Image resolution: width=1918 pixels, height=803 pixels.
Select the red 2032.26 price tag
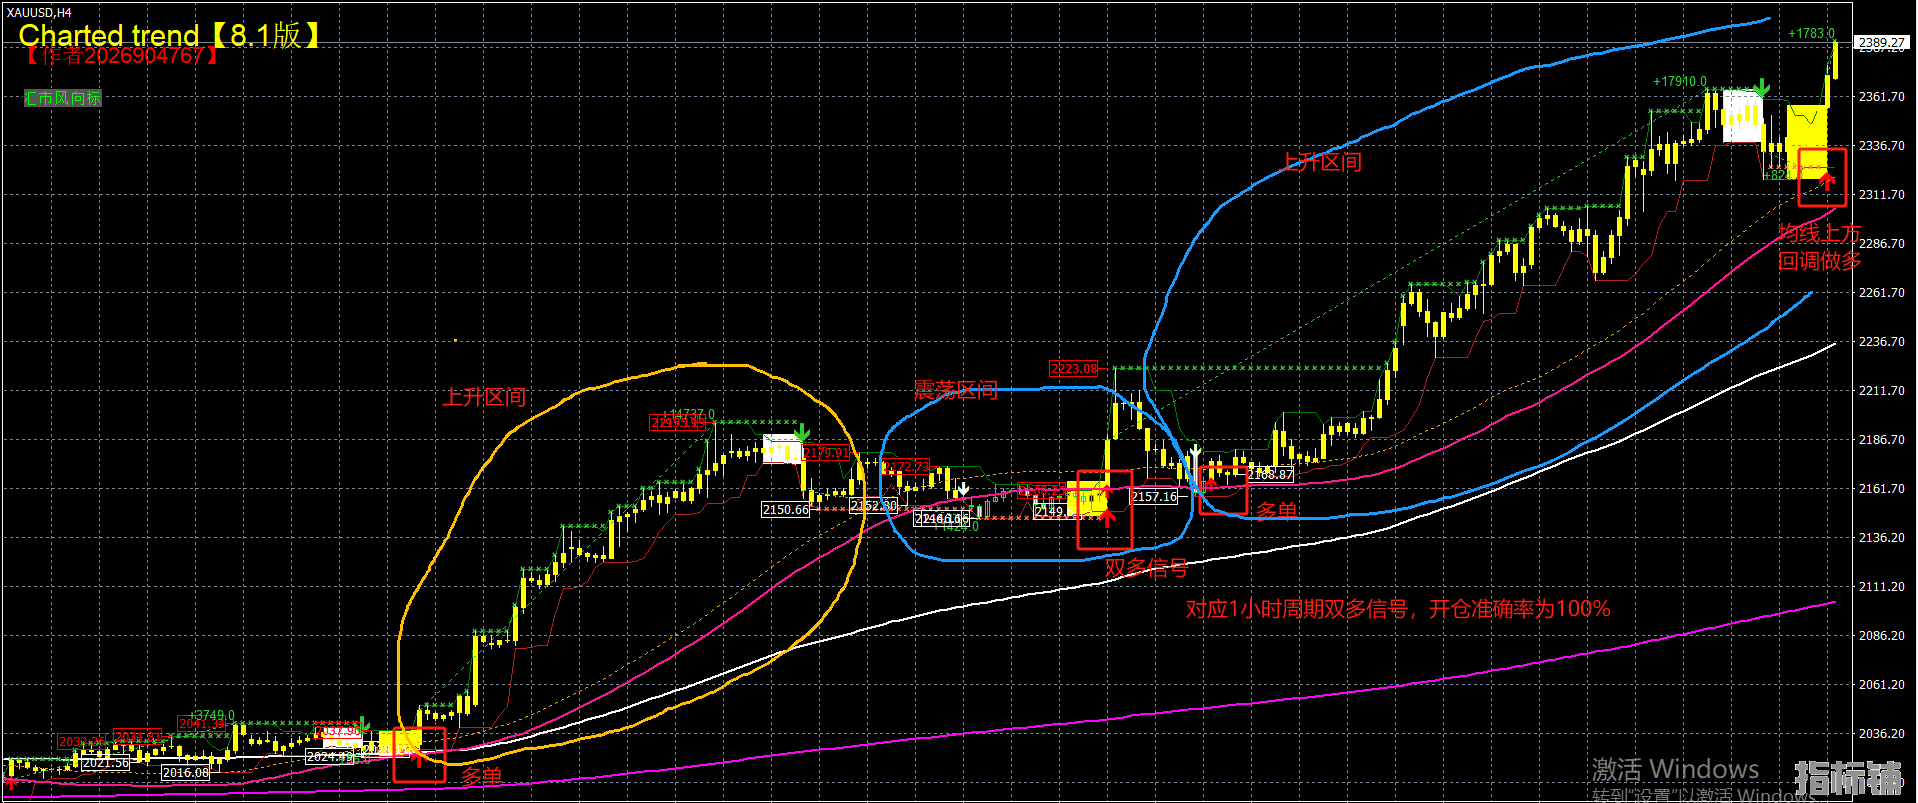click(82, 742)
